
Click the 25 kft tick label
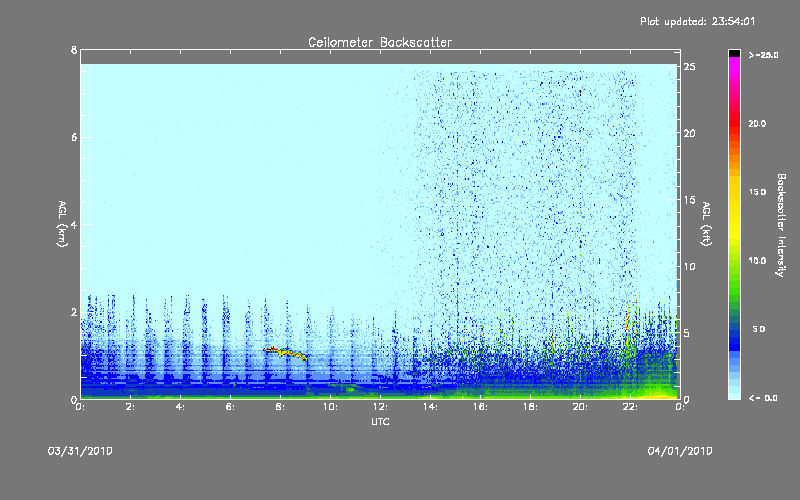[690, 67]
